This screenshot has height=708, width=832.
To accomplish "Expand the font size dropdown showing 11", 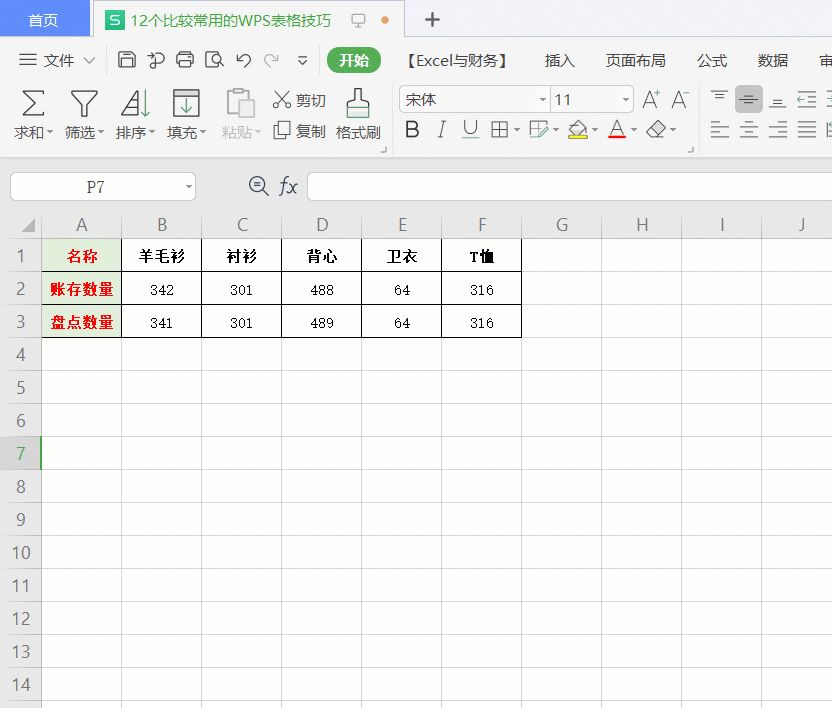I will click(626, 100).
